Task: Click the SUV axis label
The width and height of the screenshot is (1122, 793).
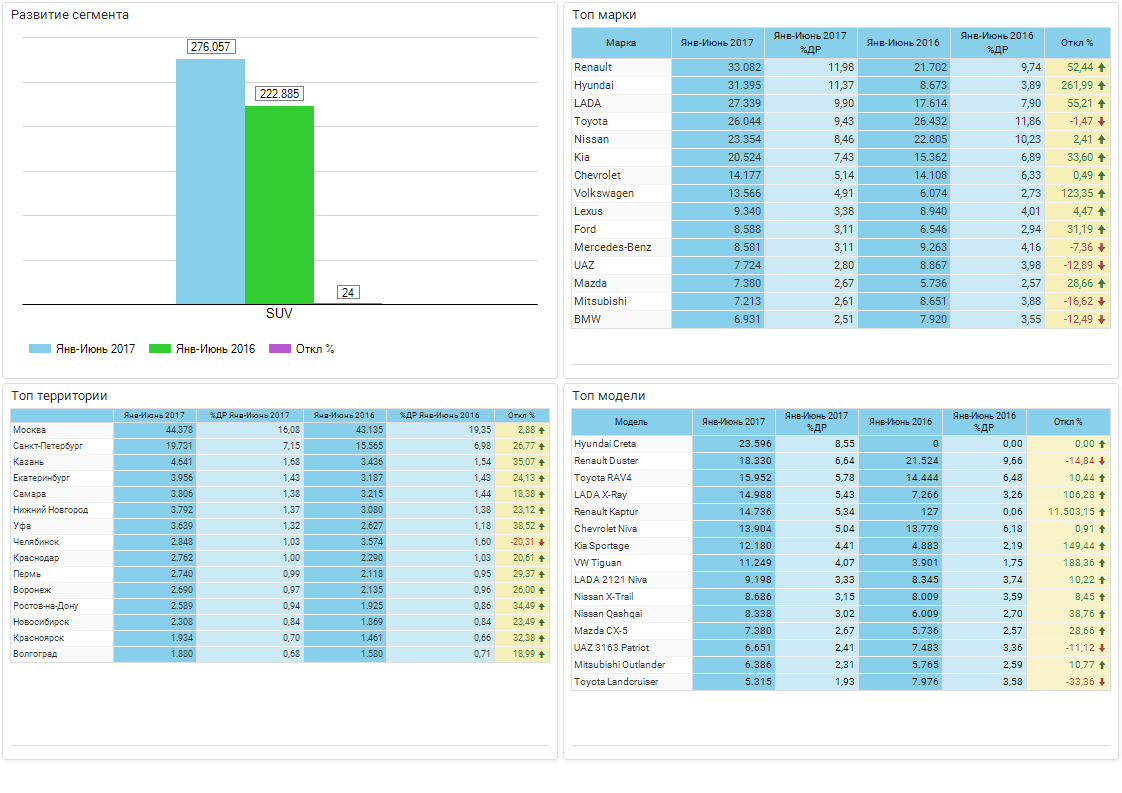Action: (279, 313)
